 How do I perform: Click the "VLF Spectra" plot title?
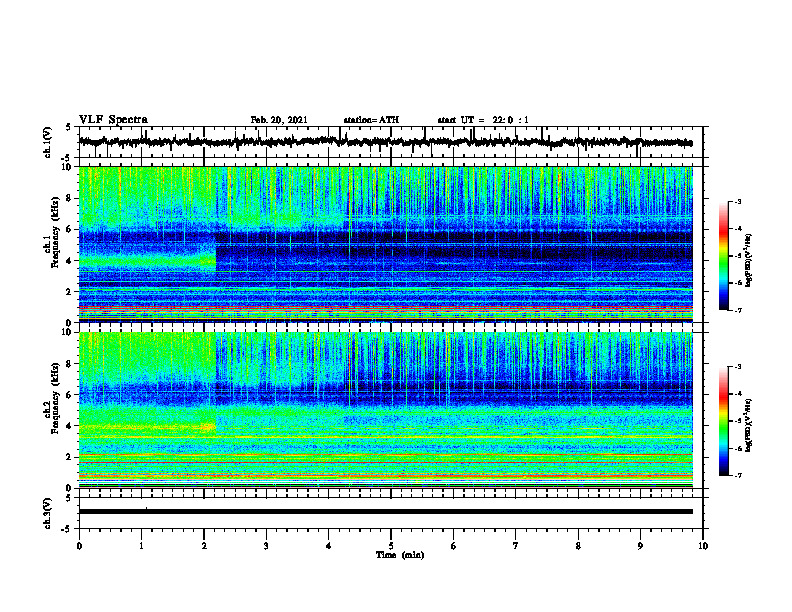[x=113, y=120]
